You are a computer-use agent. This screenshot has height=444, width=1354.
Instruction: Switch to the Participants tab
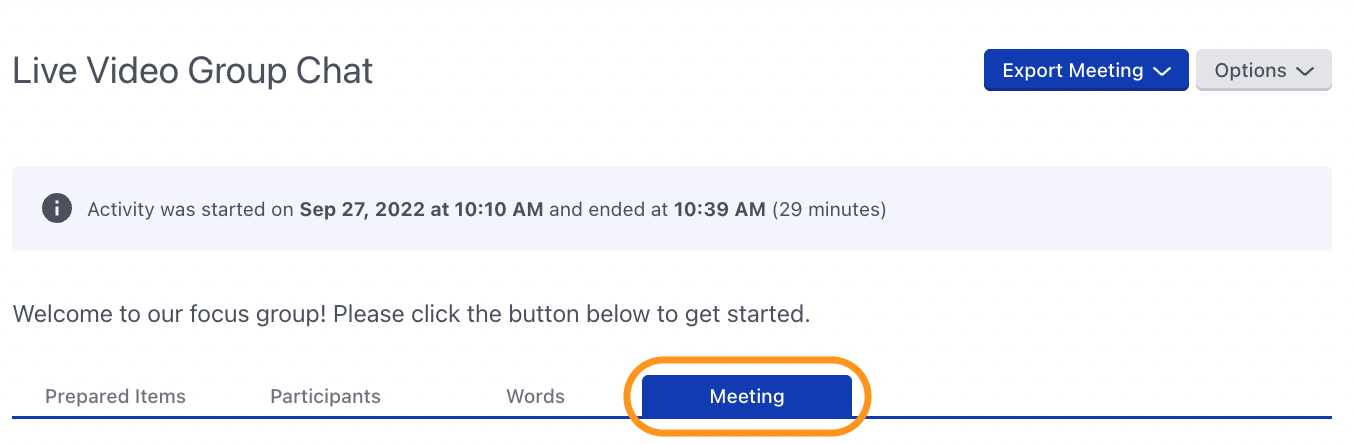click(x=326, y=396)
